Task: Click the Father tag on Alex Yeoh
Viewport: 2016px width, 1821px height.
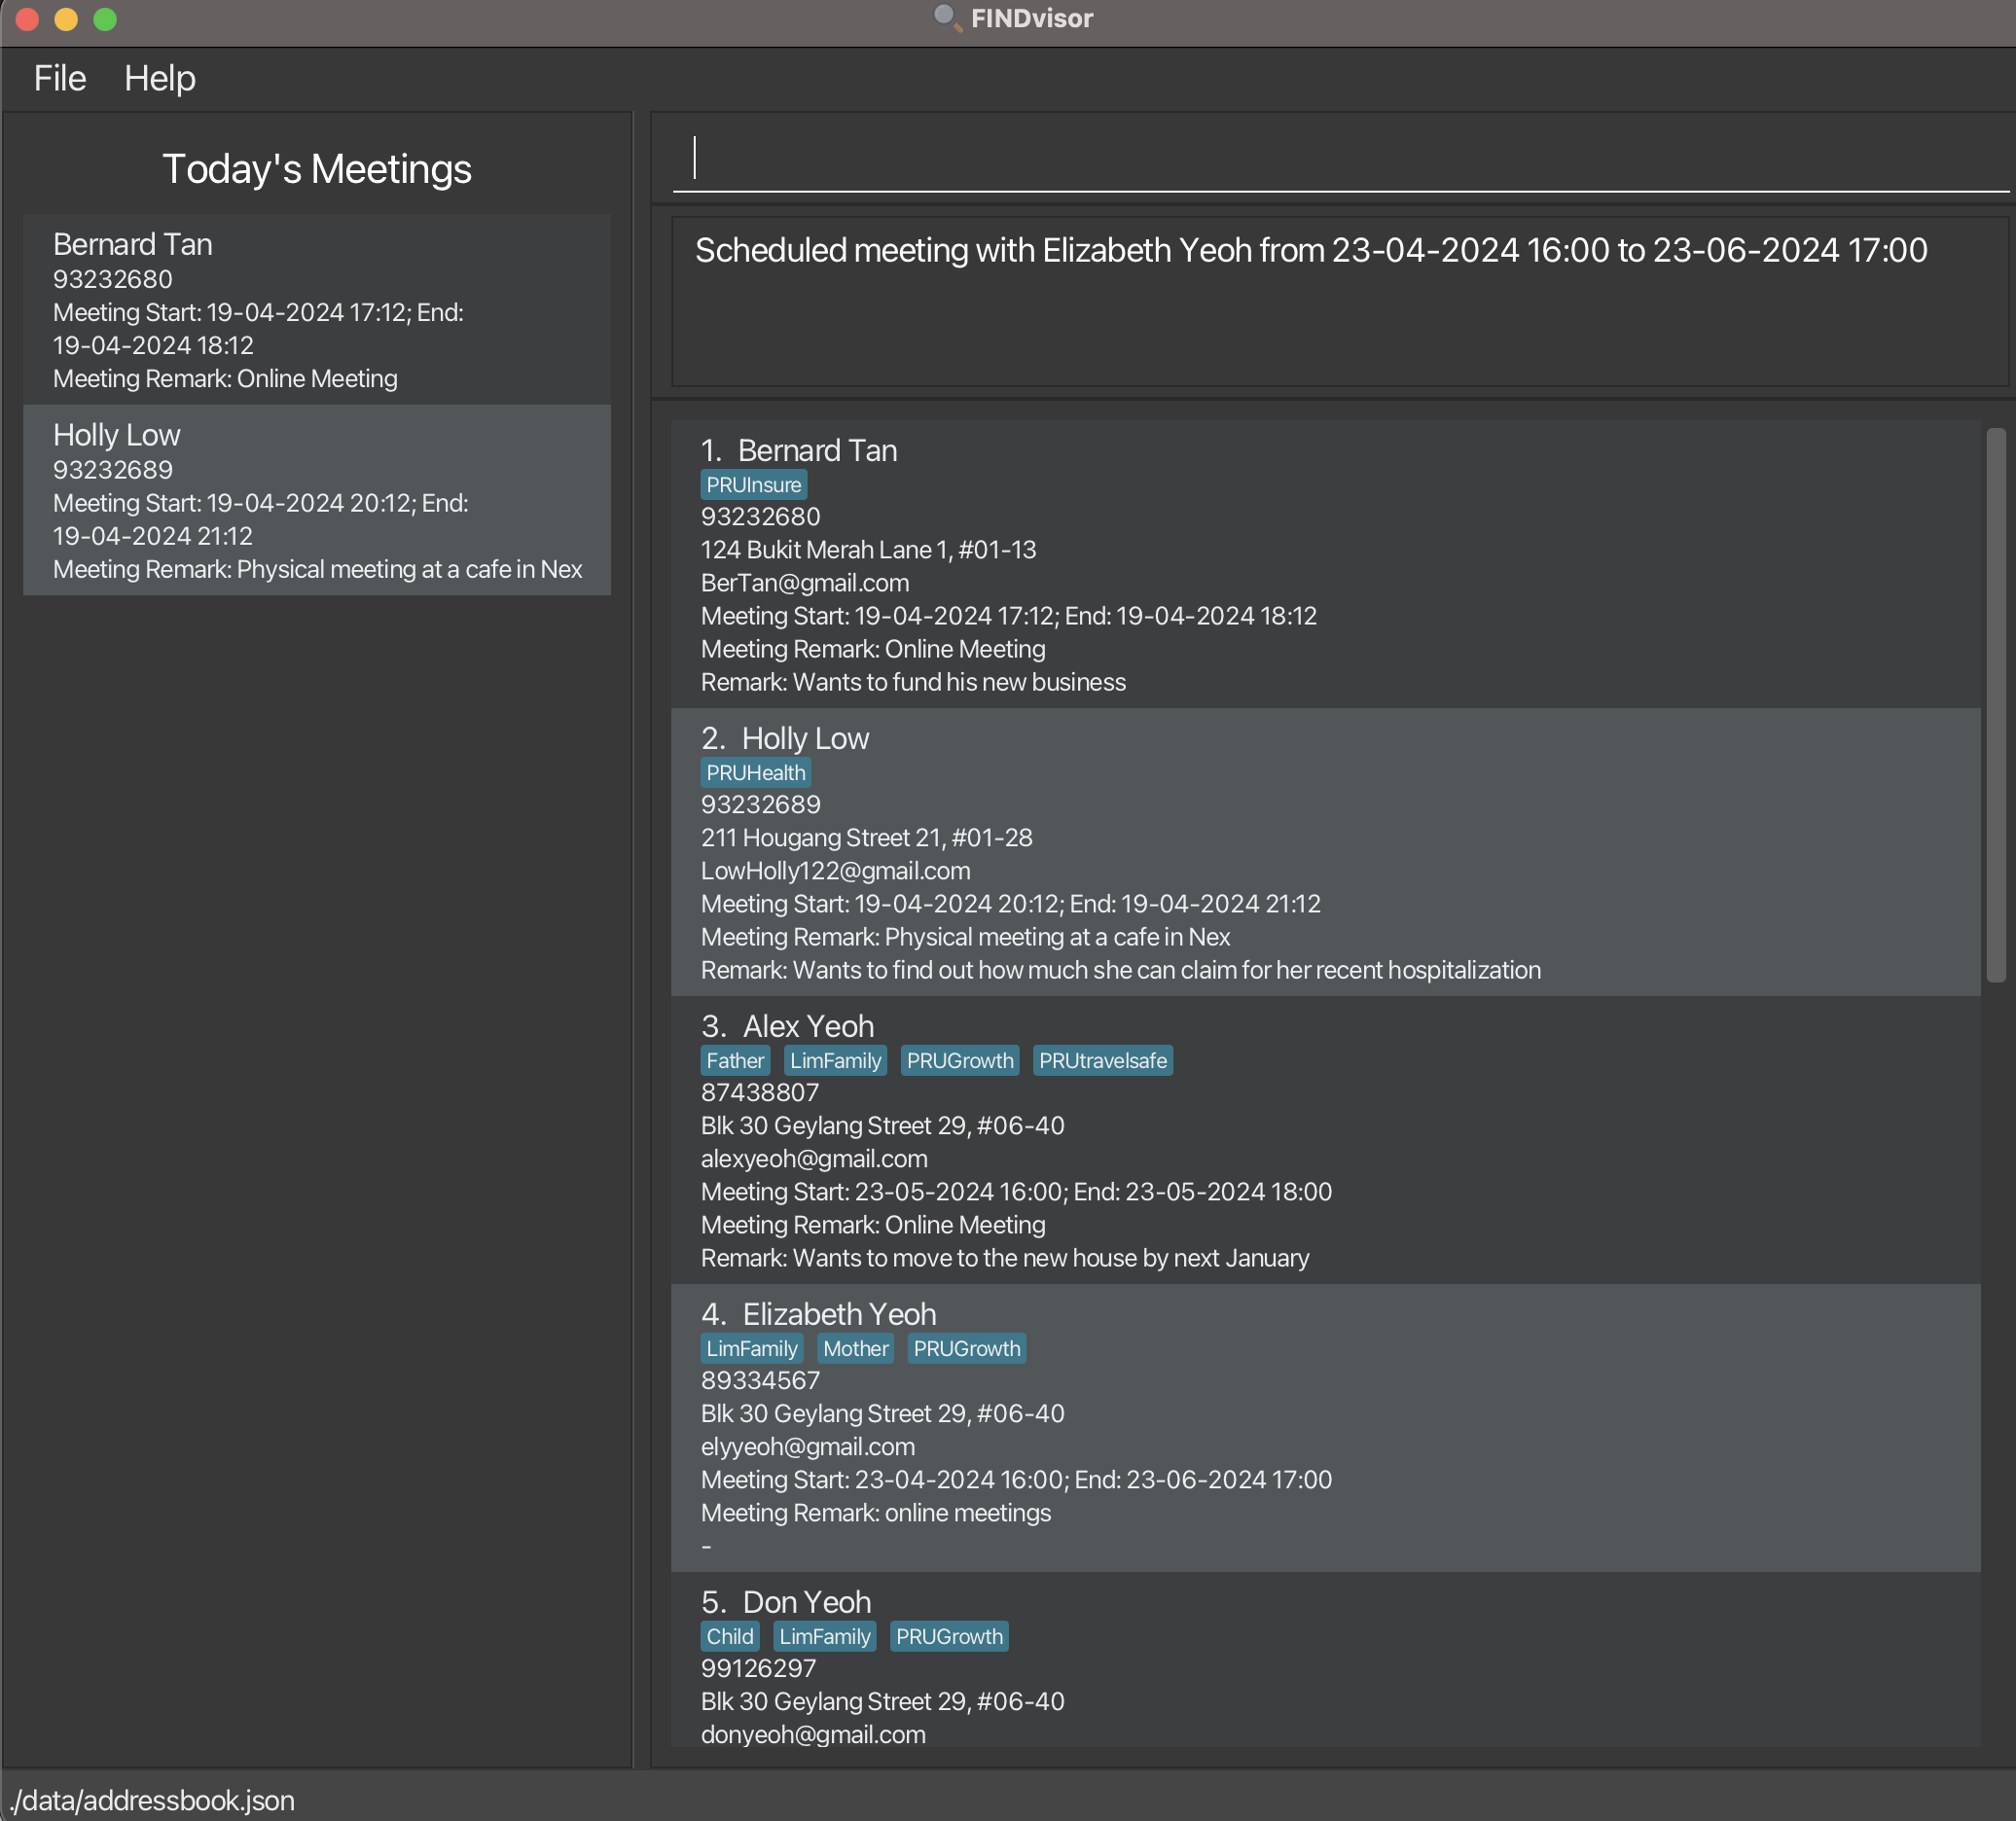Action: pyautogui.click(x=735, y=1061)
